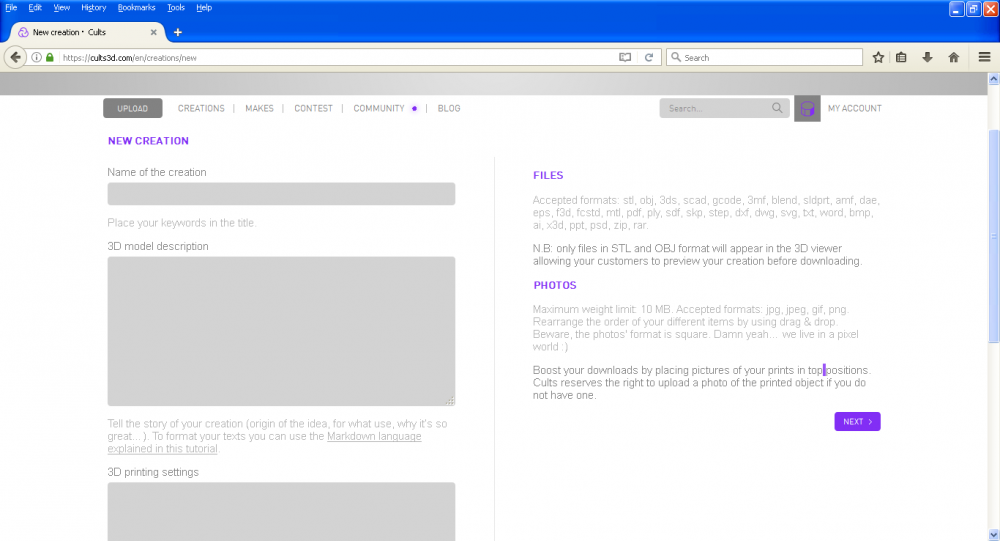1000x541 pixels.
Task: Click the vertical scrollbar thumb
Action: 994,236
